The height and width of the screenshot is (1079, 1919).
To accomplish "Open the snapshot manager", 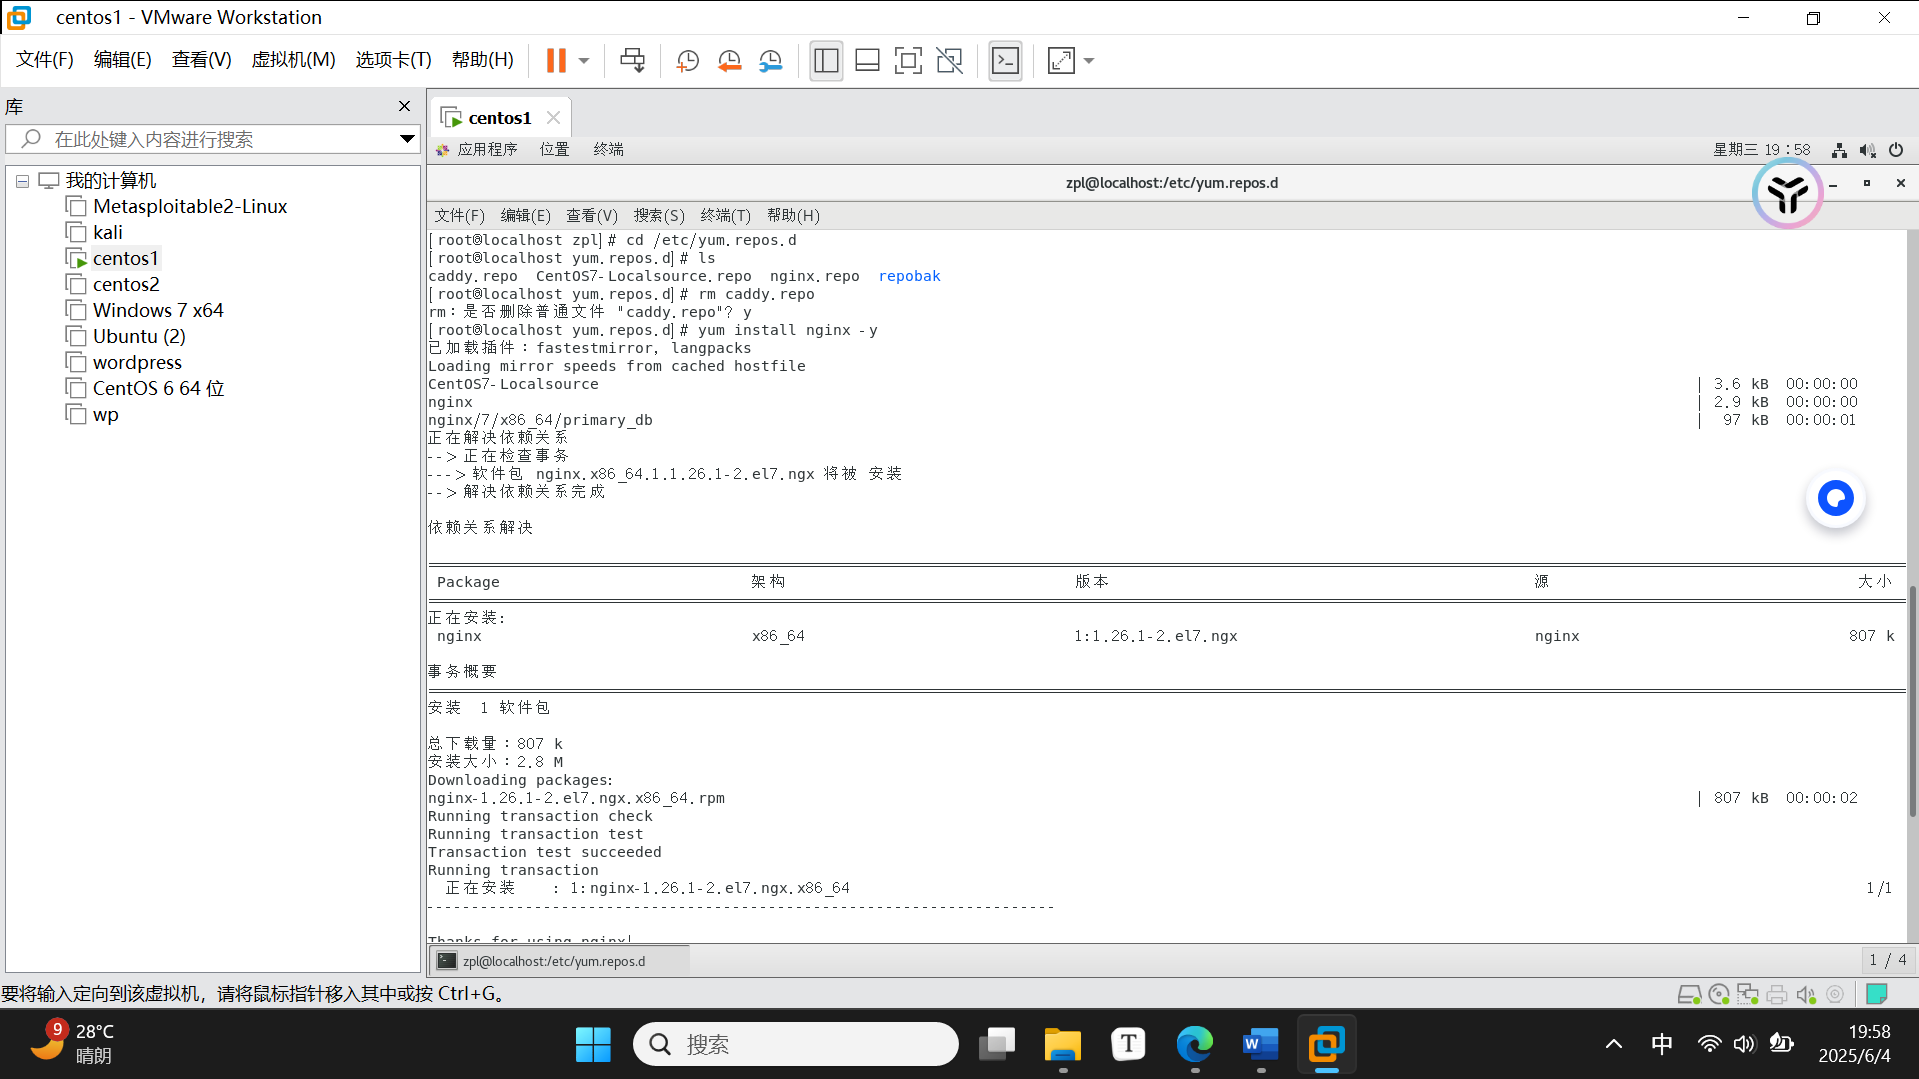I will tap(770, 61).
